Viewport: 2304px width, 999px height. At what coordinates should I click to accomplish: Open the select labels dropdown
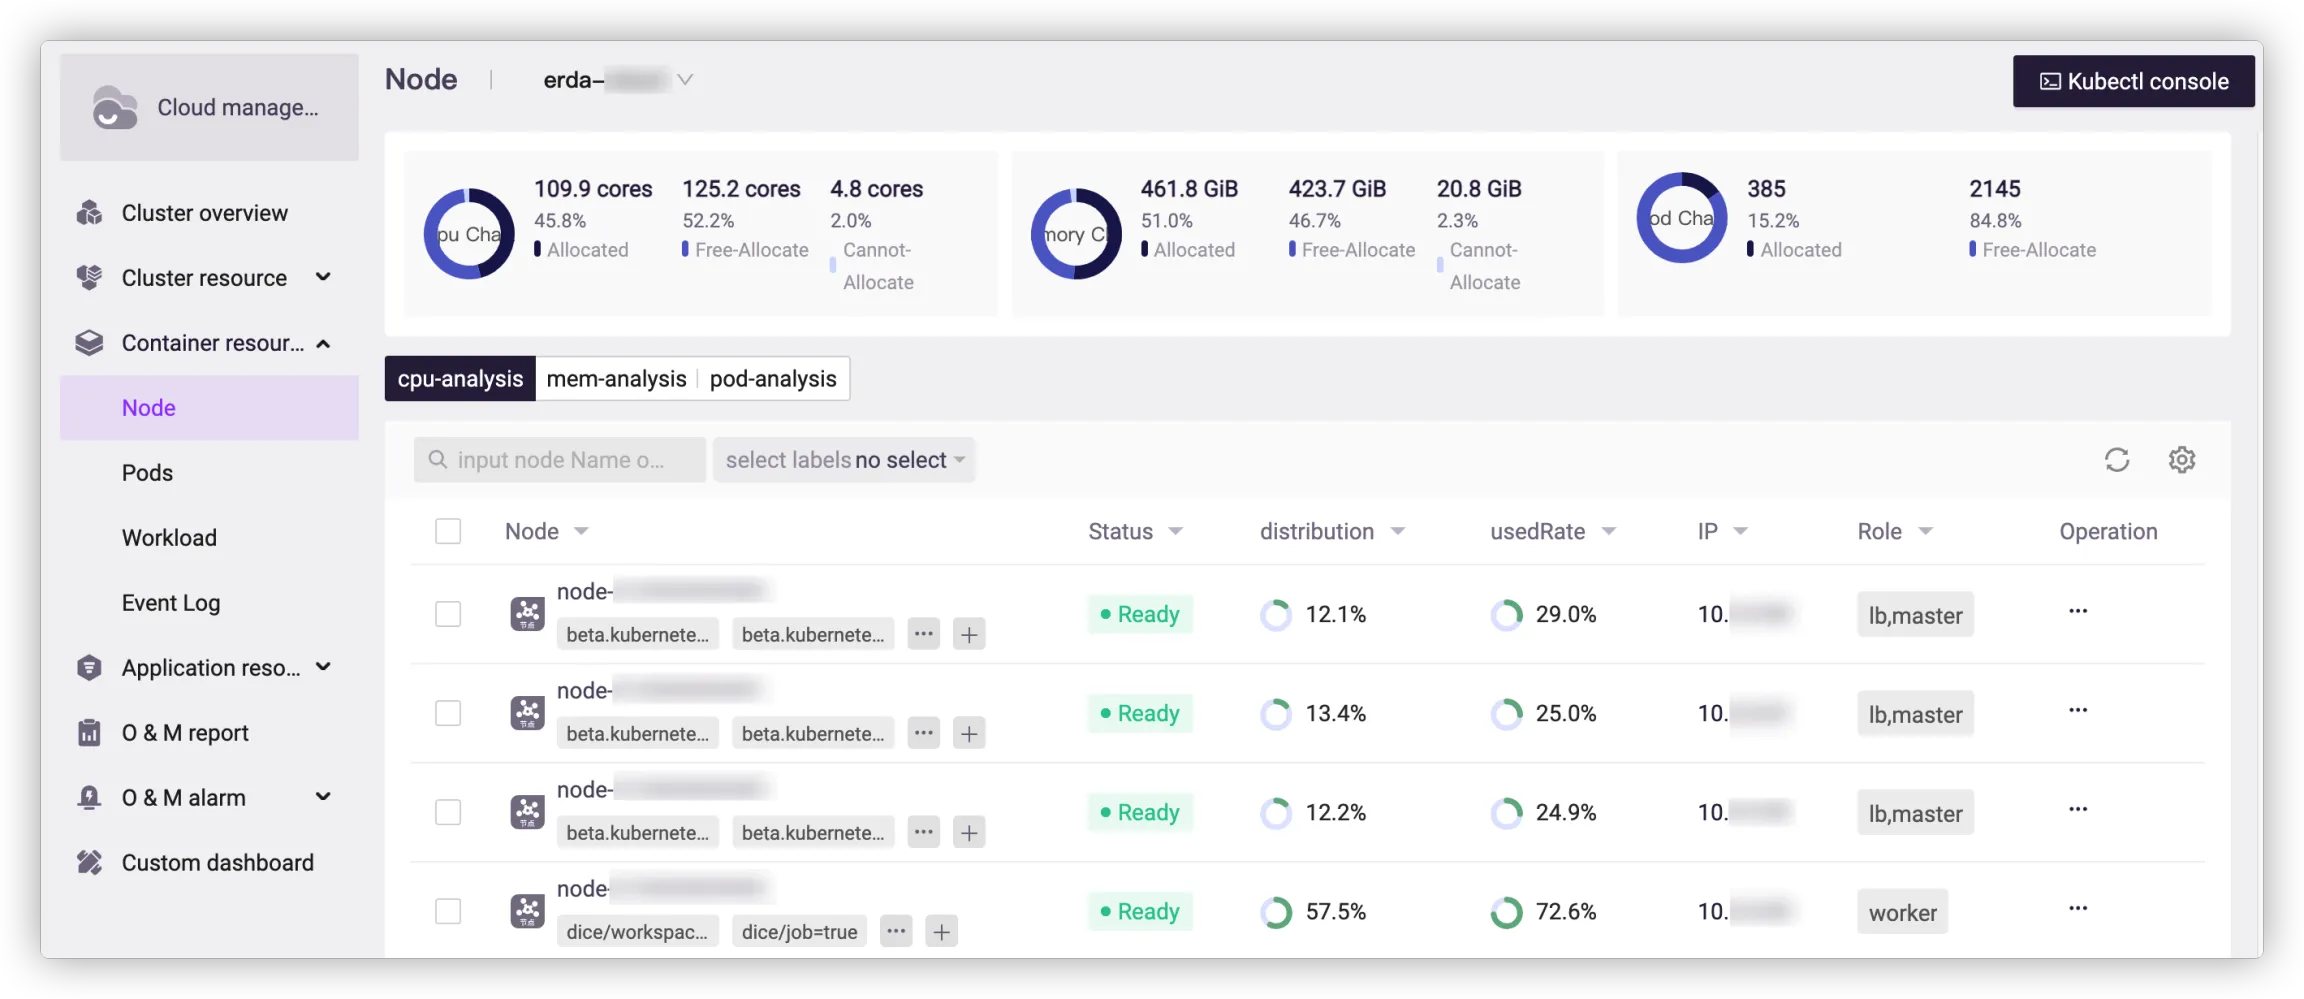(844, 460)
